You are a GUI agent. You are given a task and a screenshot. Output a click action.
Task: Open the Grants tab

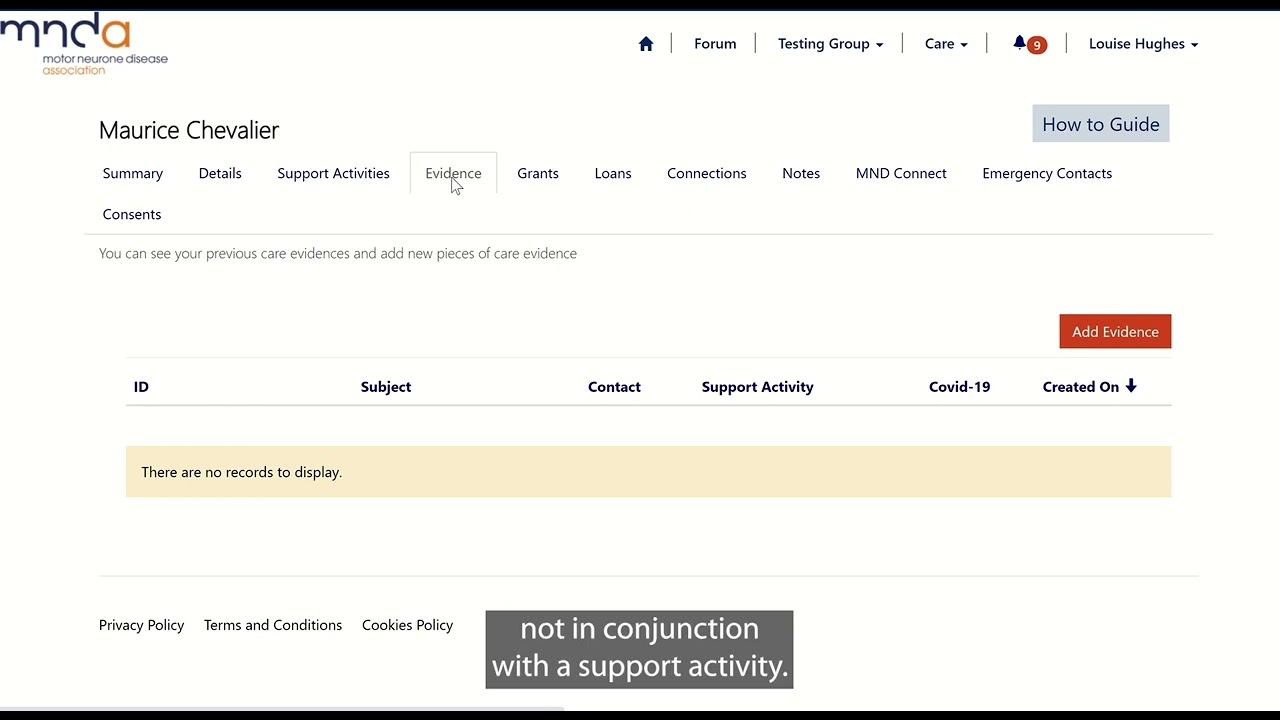pyautogui.click(x=538, y=173)
